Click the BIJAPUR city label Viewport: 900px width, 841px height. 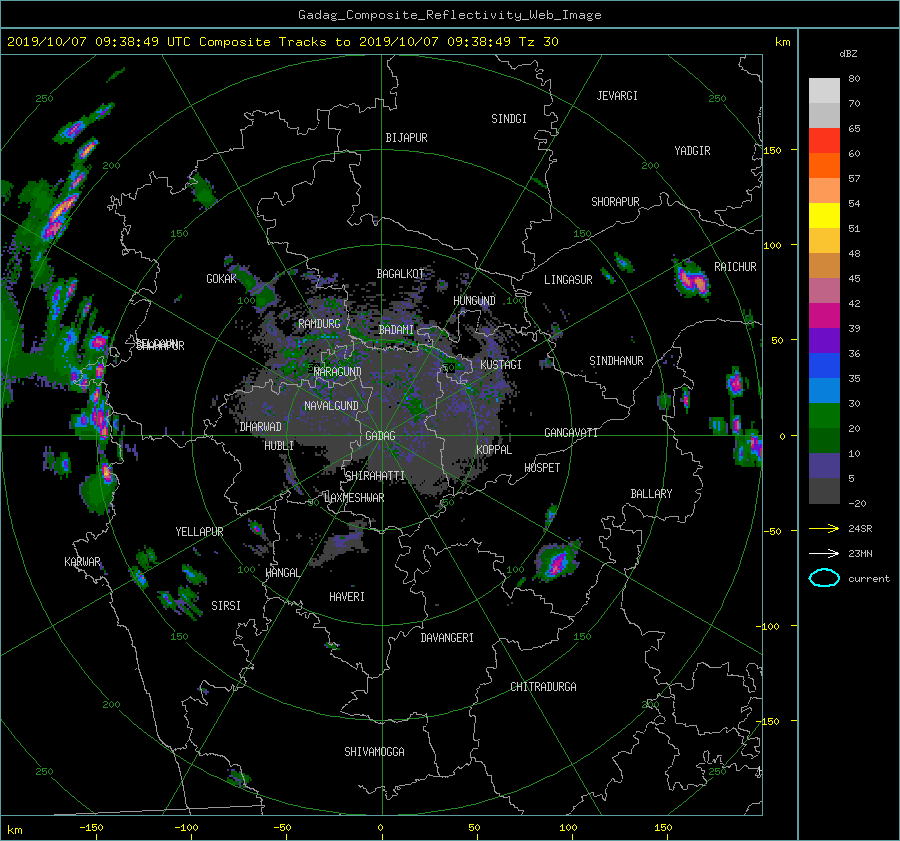406,138
